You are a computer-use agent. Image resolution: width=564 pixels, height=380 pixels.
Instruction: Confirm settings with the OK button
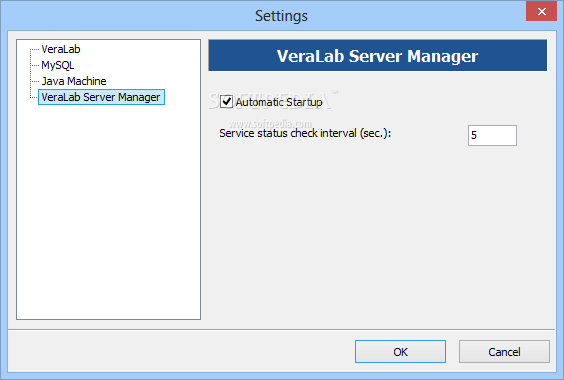(400, 352)
